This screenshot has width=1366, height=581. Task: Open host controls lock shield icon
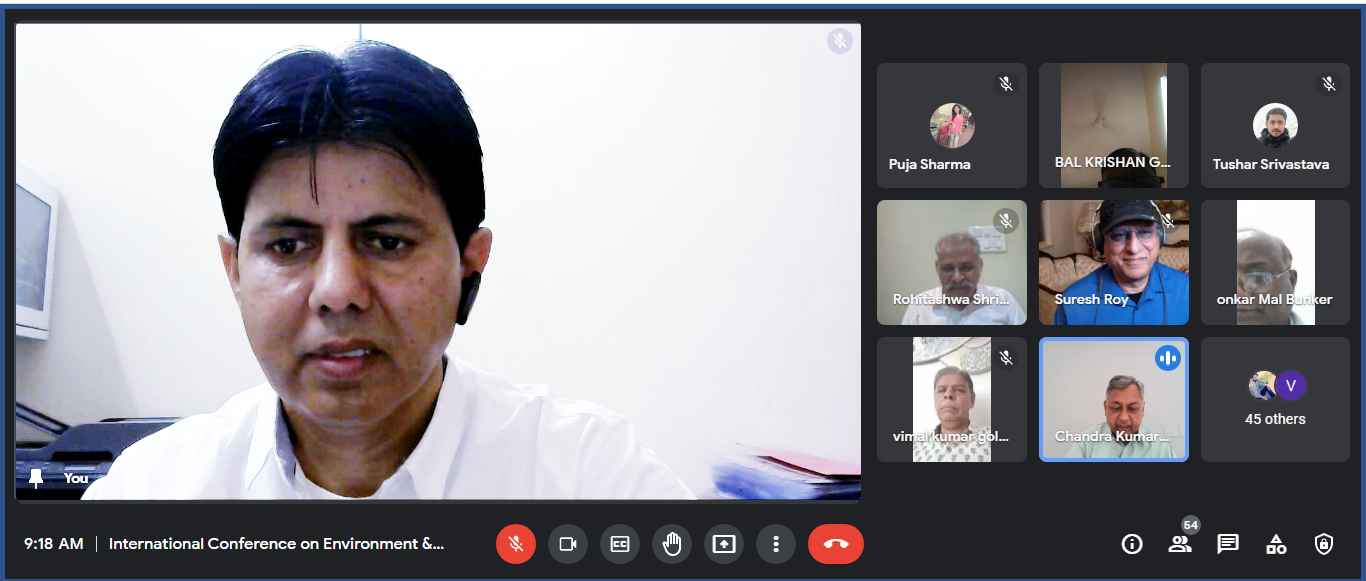1324,544
